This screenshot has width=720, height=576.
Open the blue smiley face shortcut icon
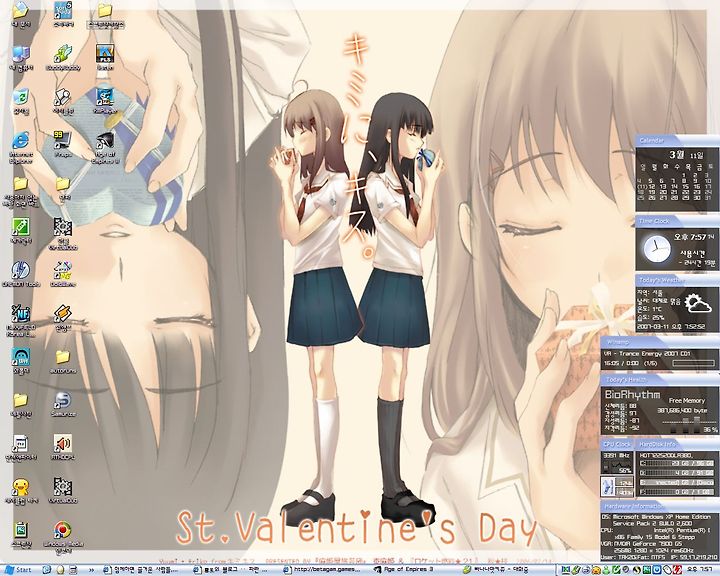click(x=21, y=359)
